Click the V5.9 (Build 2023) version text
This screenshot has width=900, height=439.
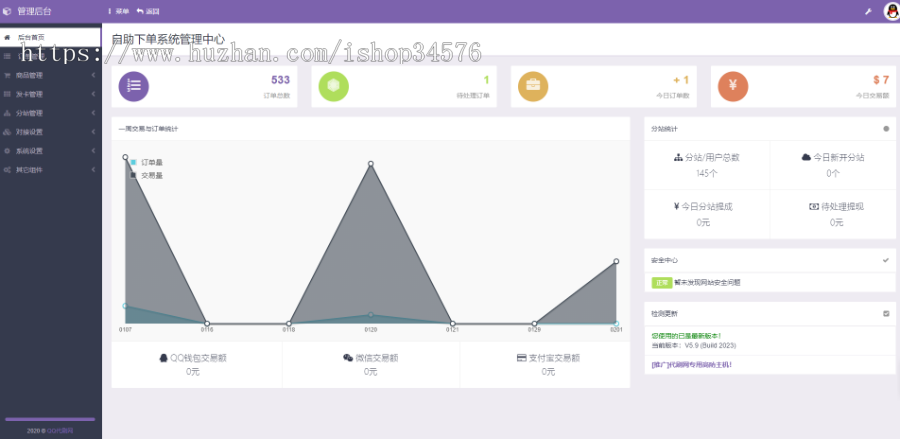(x=708, y=345)
